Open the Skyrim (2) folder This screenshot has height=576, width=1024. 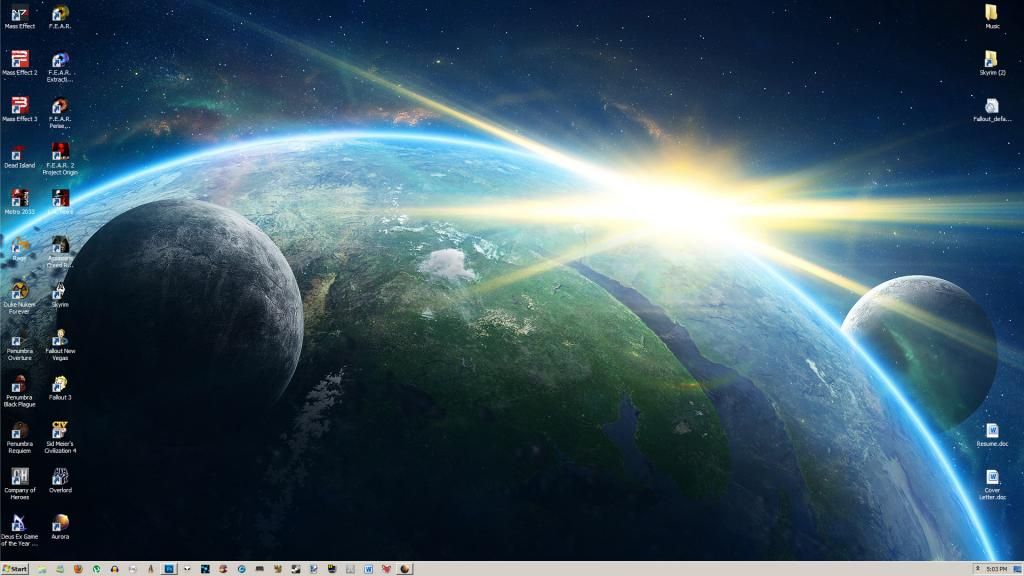[991, 59]
